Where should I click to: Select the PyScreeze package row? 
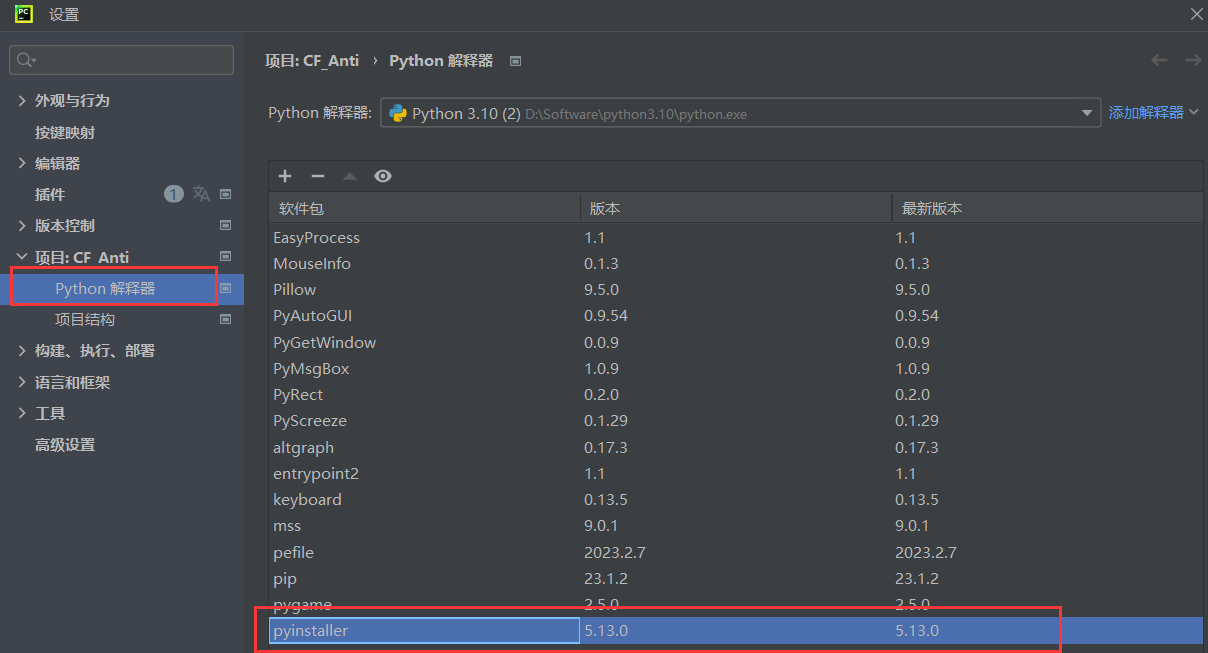pos(736,421)
